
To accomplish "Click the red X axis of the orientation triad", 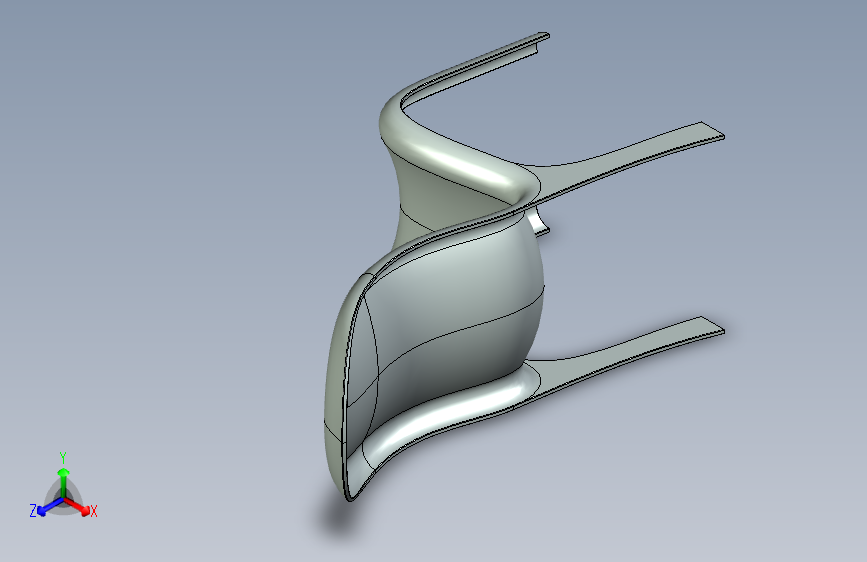I will [x=77, y=506].
